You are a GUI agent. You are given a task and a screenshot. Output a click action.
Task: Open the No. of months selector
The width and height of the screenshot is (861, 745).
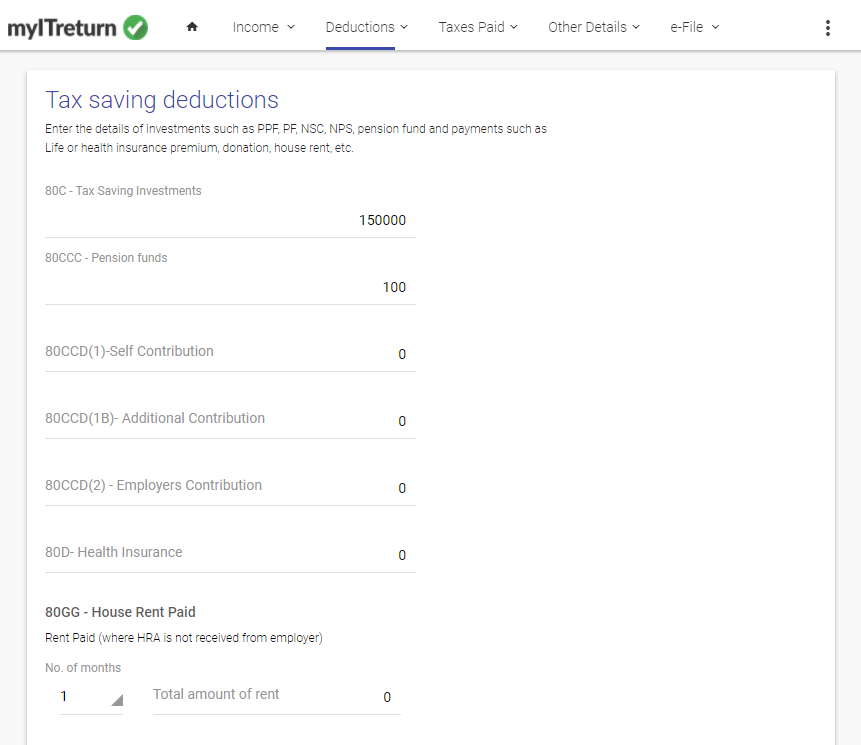[91, 697]
